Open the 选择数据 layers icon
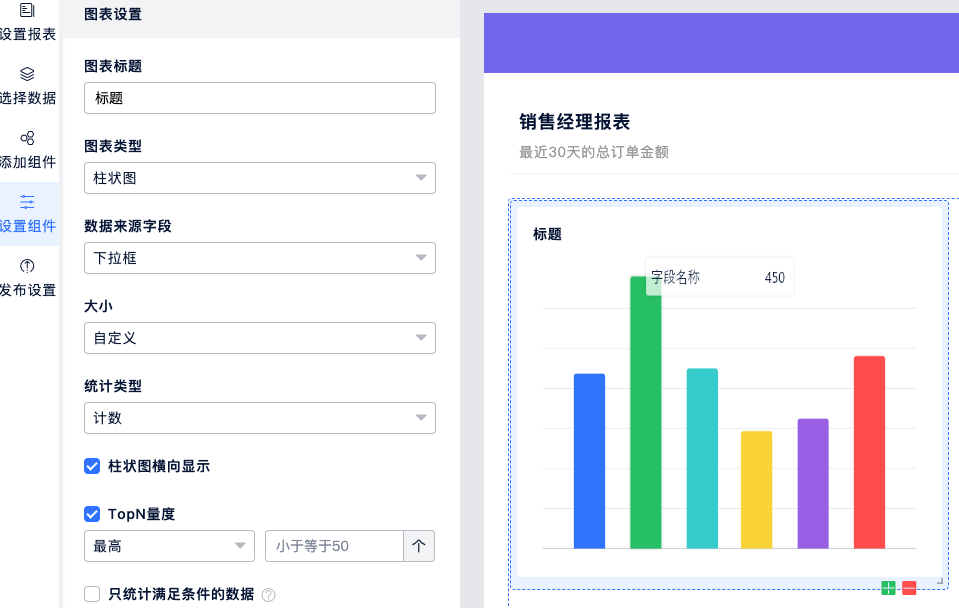Image resolution: width=959 pixels, height=608 pixels. point(27,74)
